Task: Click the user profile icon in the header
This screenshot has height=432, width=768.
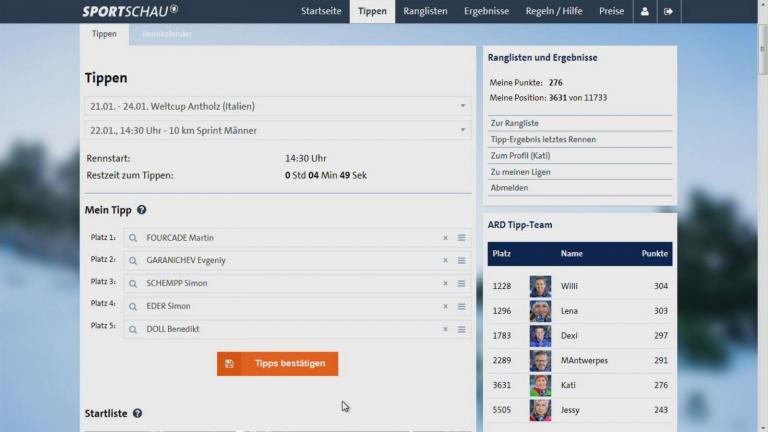Action: point(644,12)
